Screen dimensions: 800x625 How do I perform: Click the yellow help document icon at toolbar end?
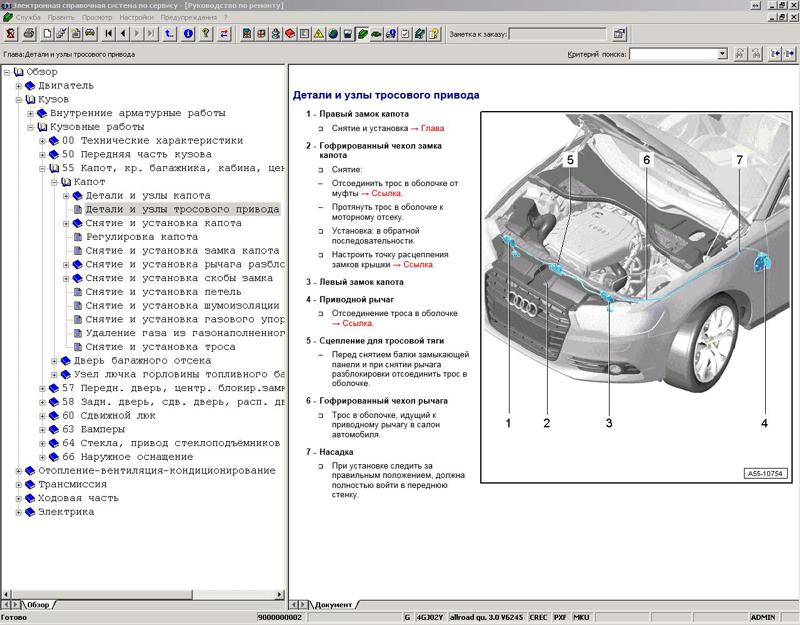click(x=434, y=34)
